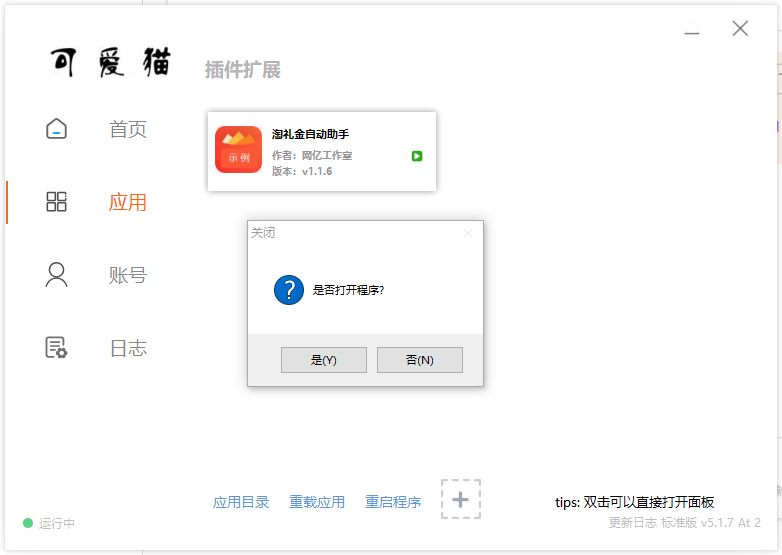The height and width of the screenshot is (555, 782).
Task: Click the apps grid icon in the sidebar
Action: pos(56,201)
